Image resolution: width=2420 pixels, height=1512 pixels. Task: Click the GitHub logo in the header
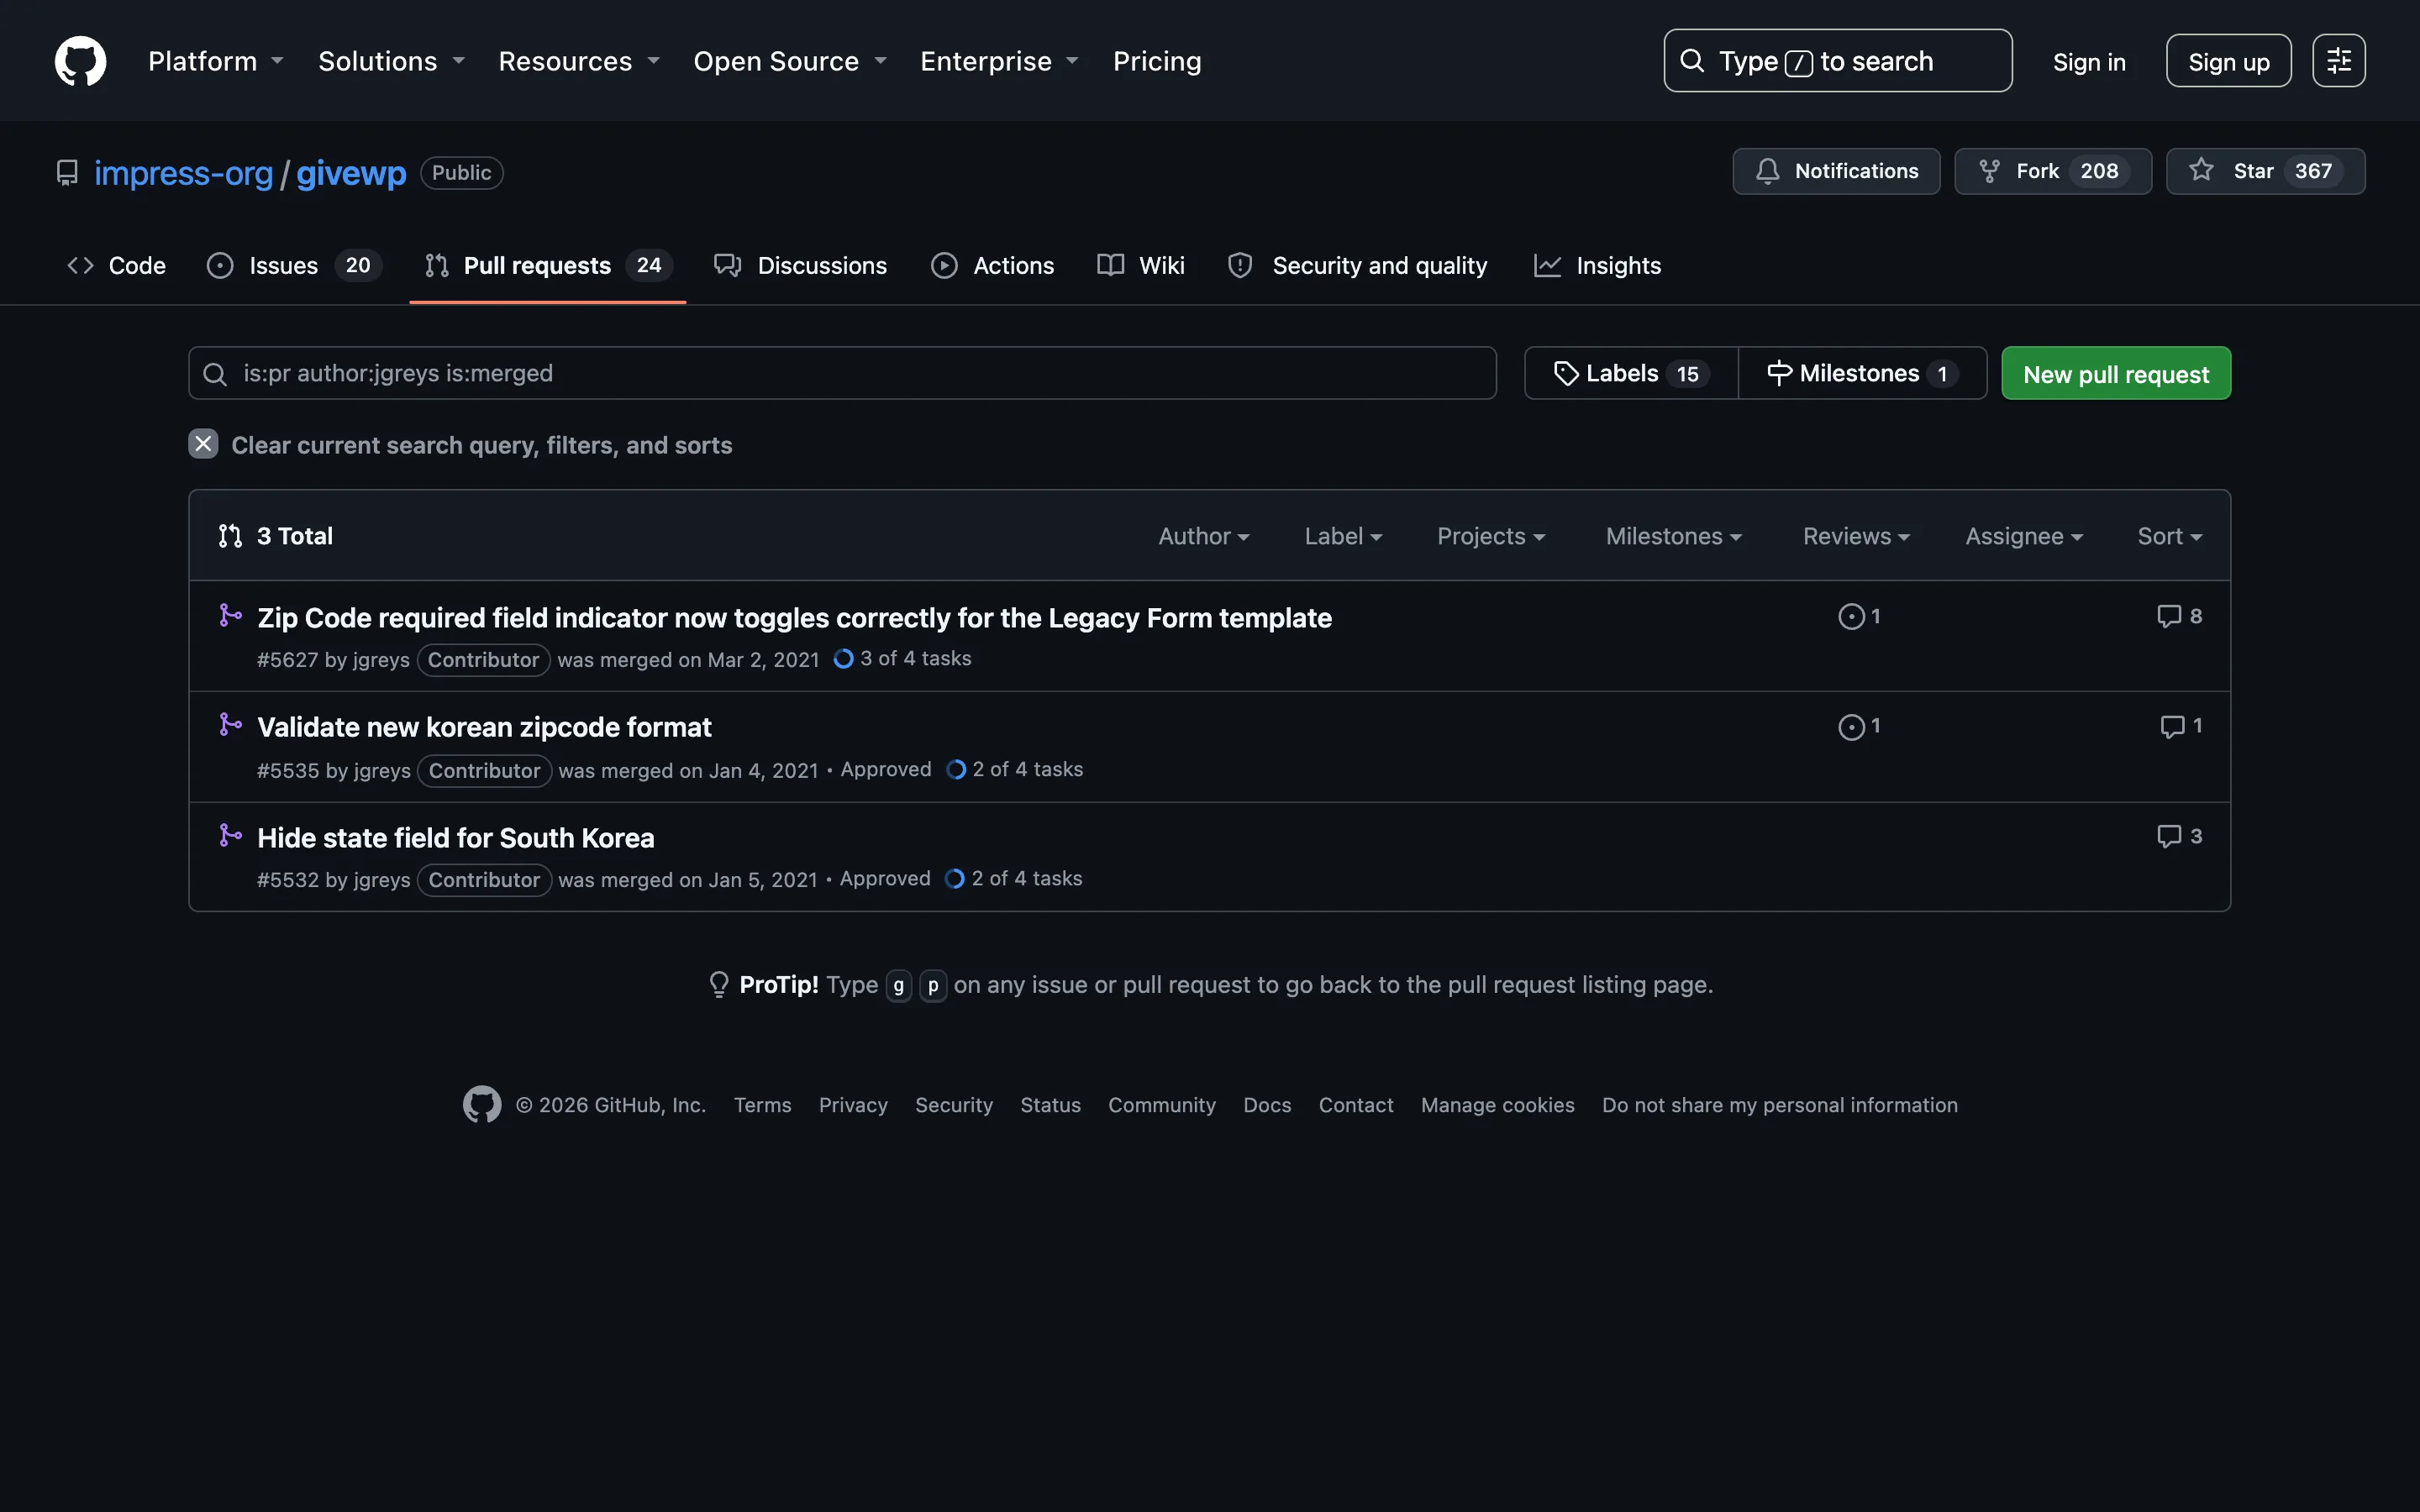pos(80,61)
